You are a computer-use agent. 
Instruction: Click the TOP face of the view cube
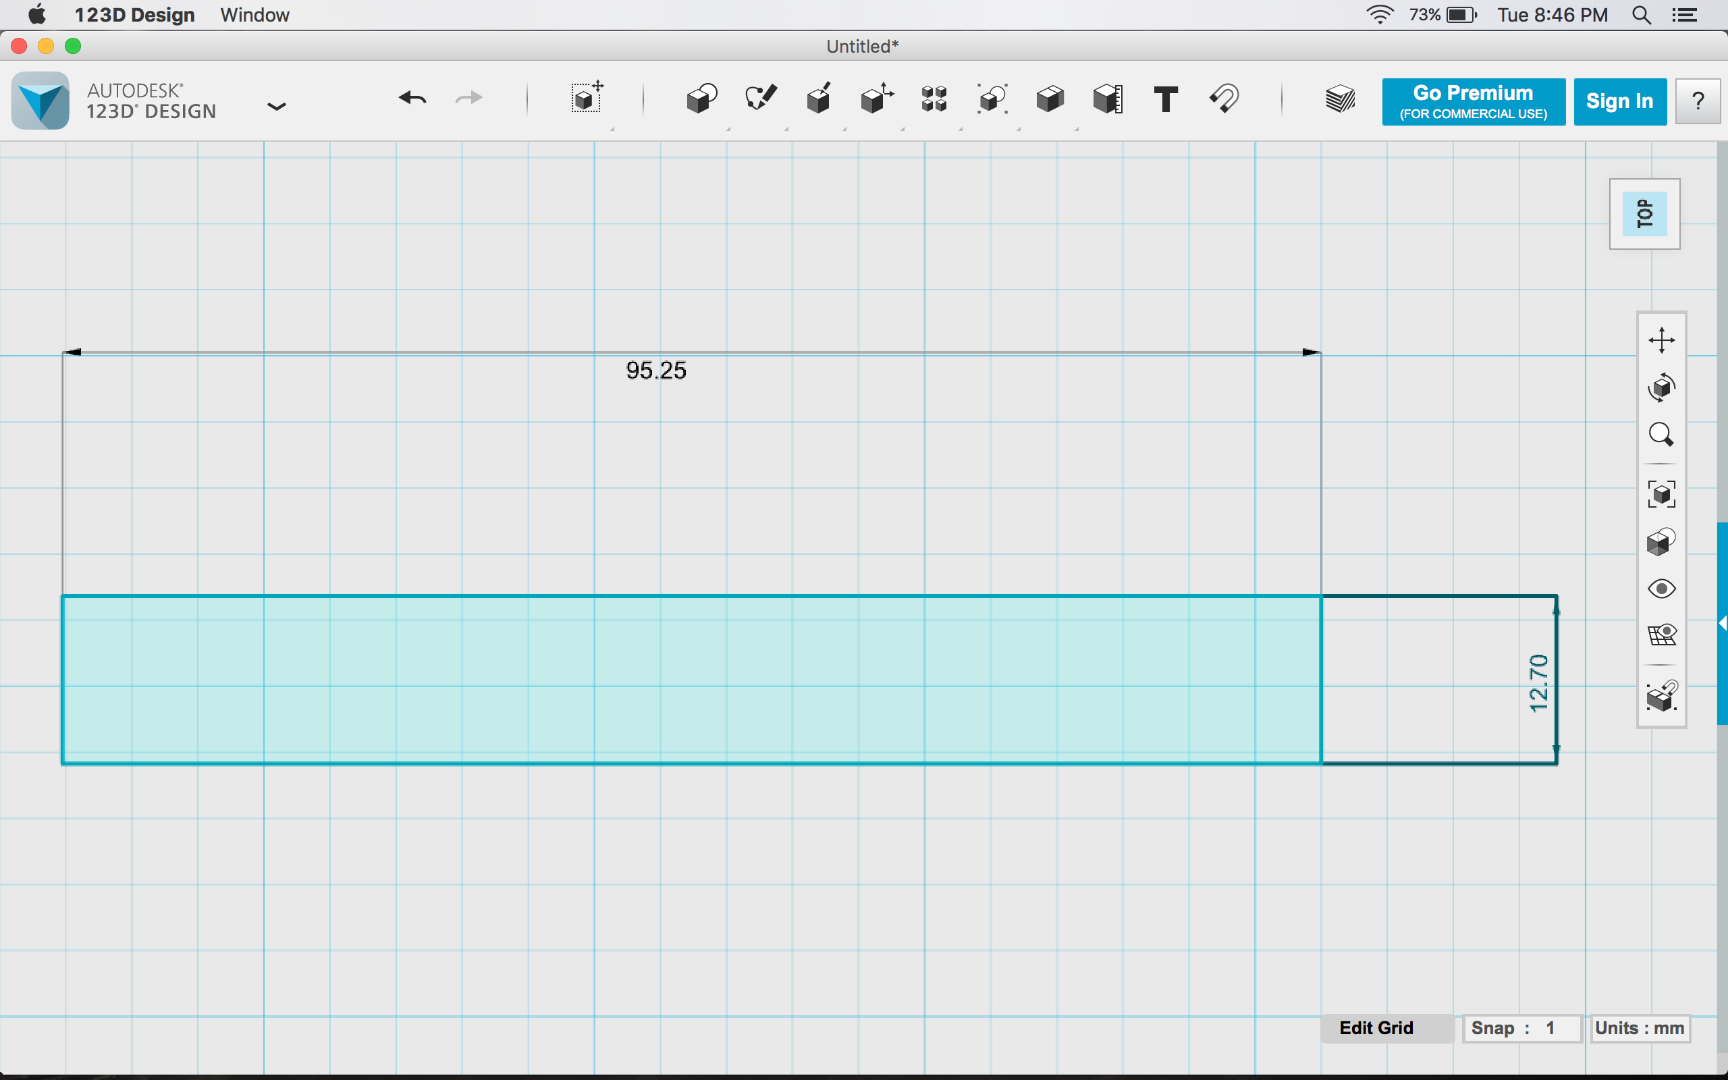1645,214
